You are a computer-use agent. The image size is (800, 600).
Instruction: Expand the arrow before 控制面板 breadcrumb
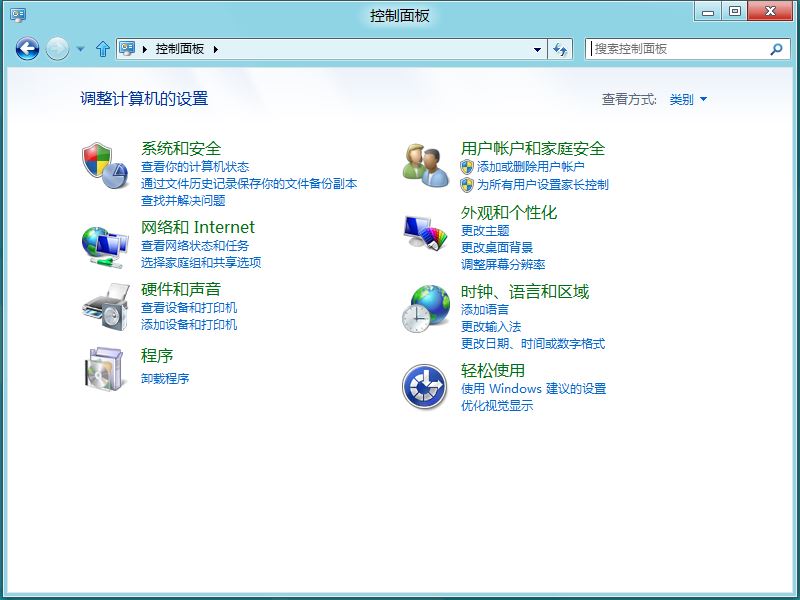(x=144, y=49)
